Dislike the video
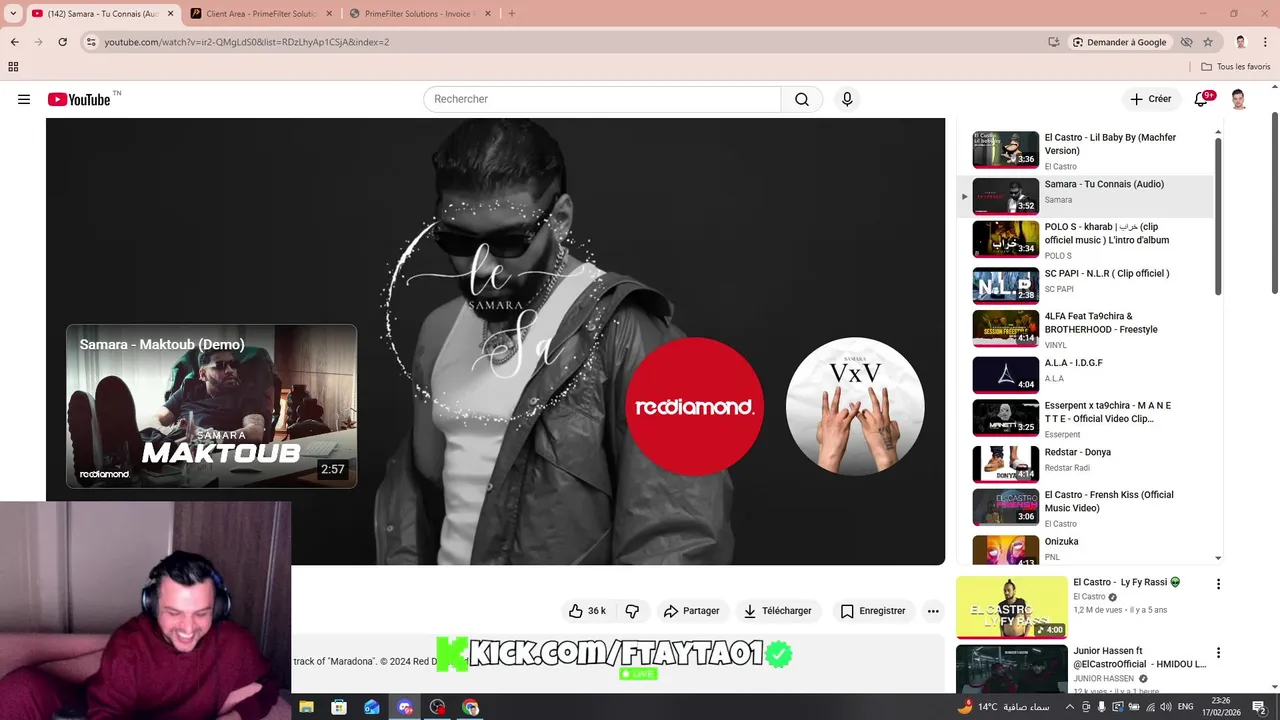The image size is (1280, 720). tap(632, 611)
